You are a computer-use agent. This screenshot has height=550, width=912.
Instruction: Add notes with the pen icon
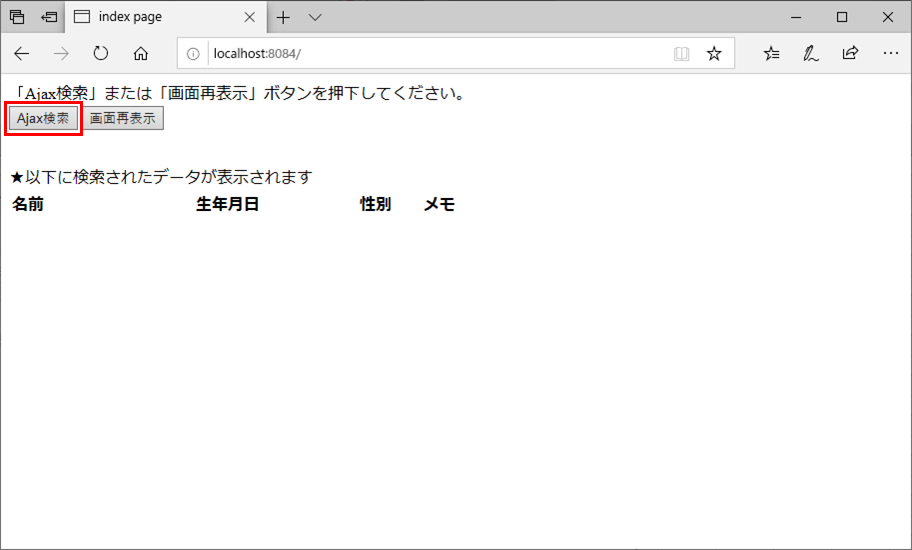click(811, 54)
